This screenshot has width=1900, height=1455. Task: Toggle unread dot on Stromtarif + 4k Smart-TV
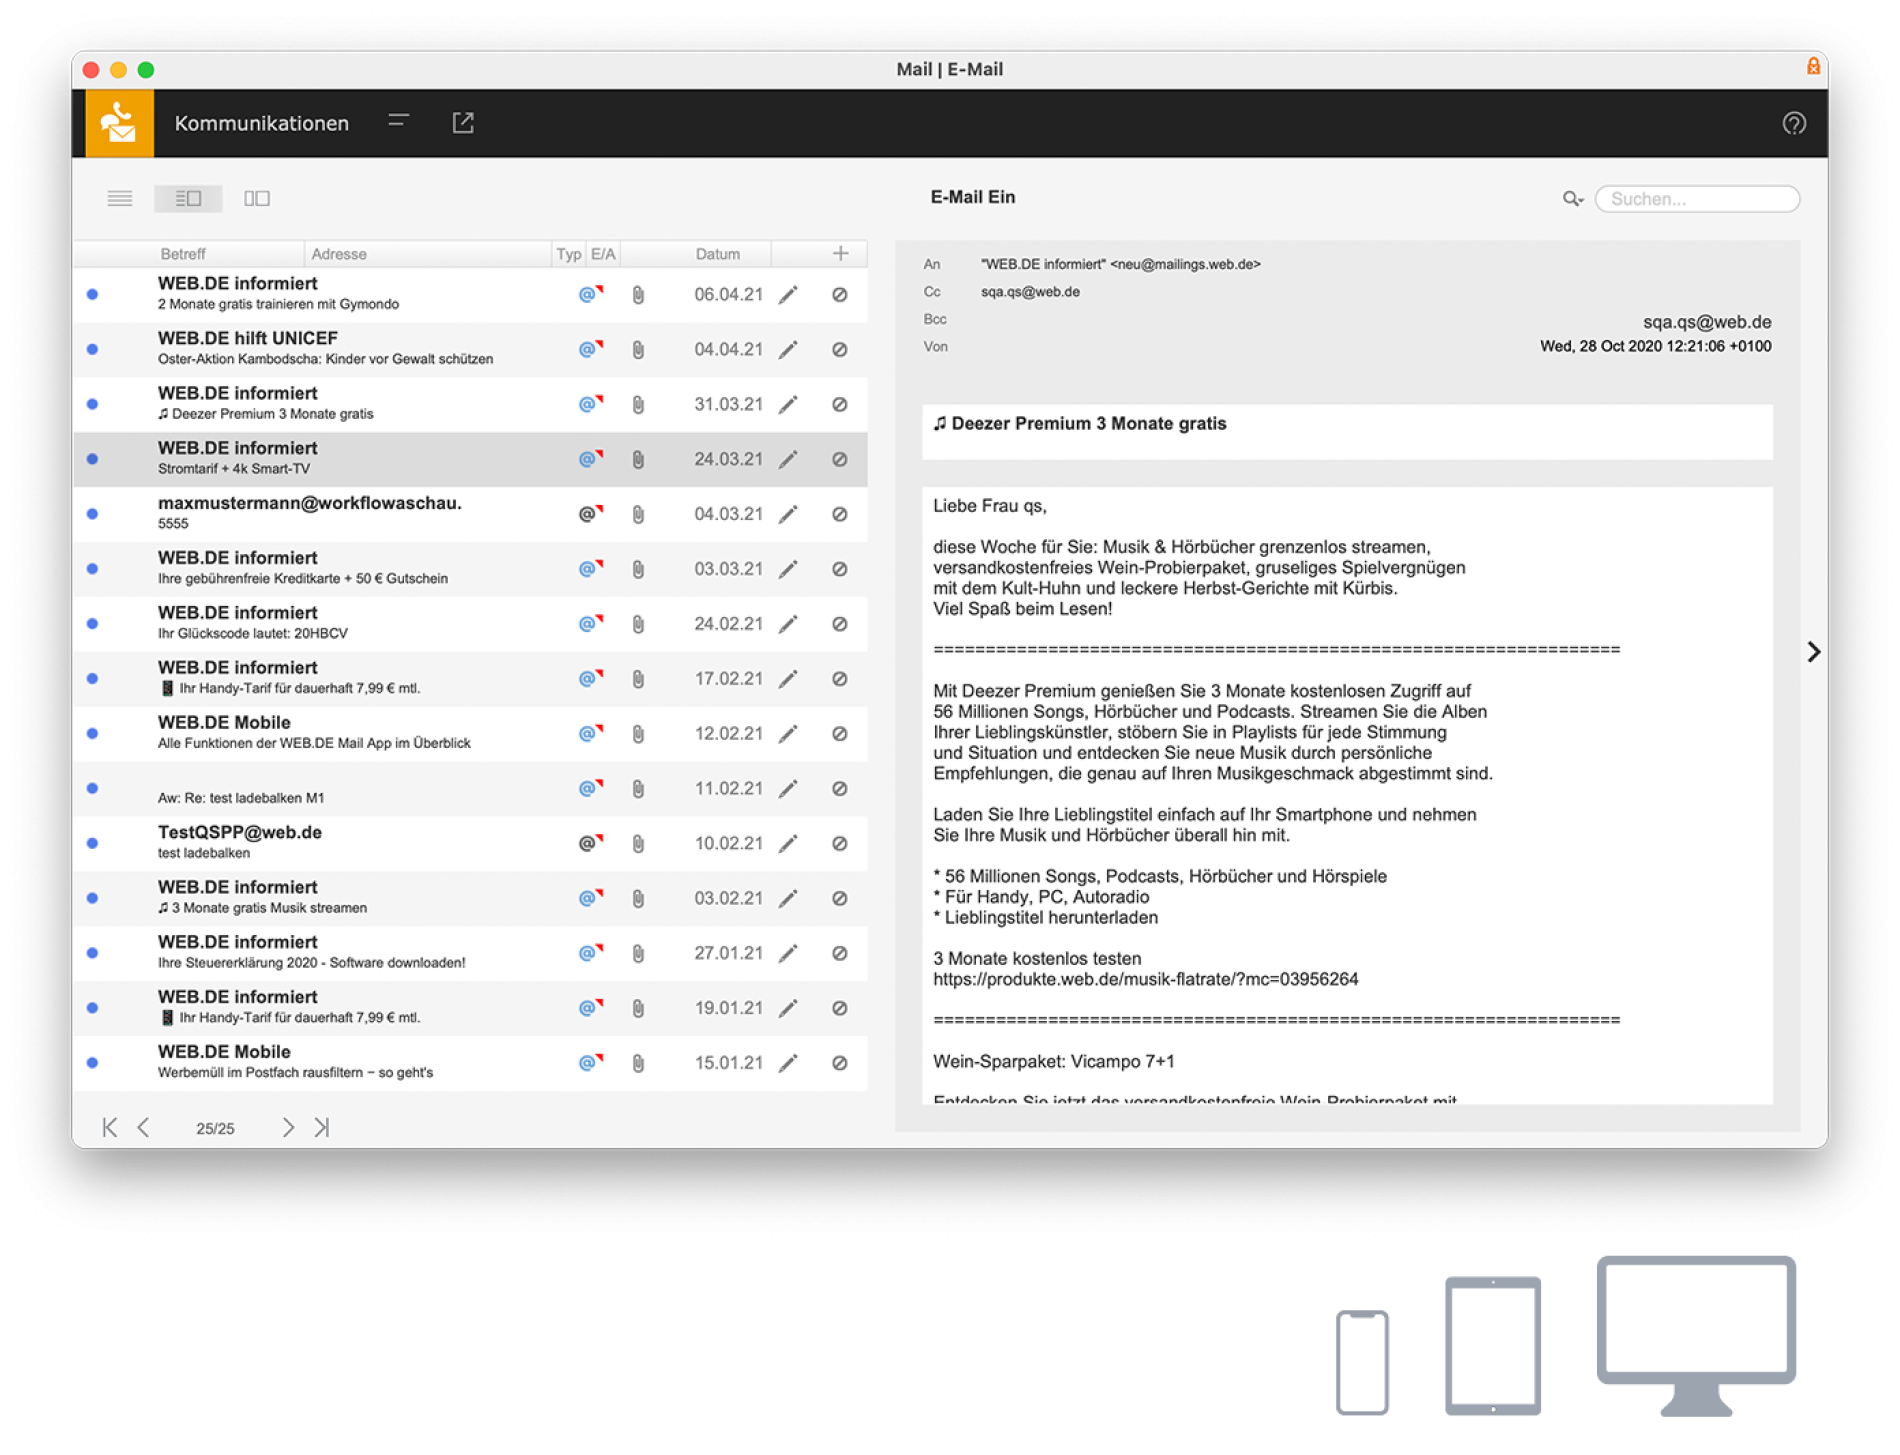(x=92, y=460)
